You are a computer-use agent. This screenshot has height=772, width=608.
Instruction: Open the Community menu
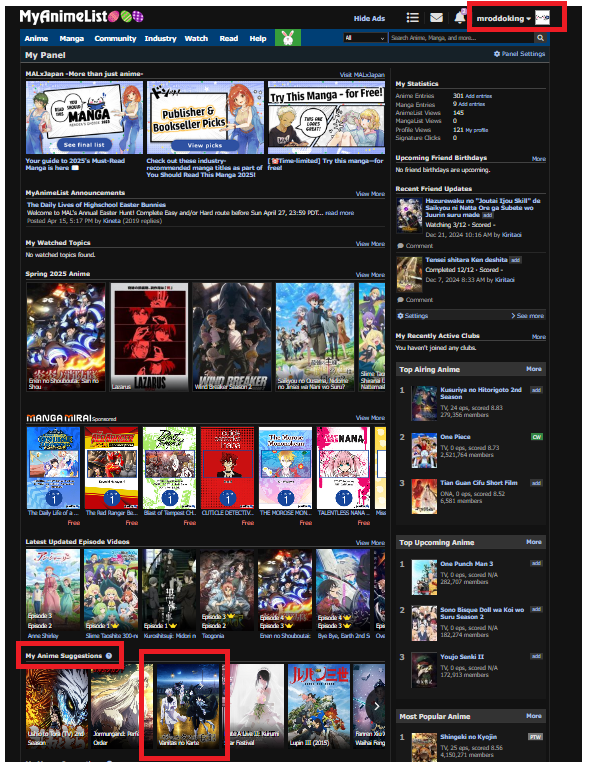coord(115,38)
